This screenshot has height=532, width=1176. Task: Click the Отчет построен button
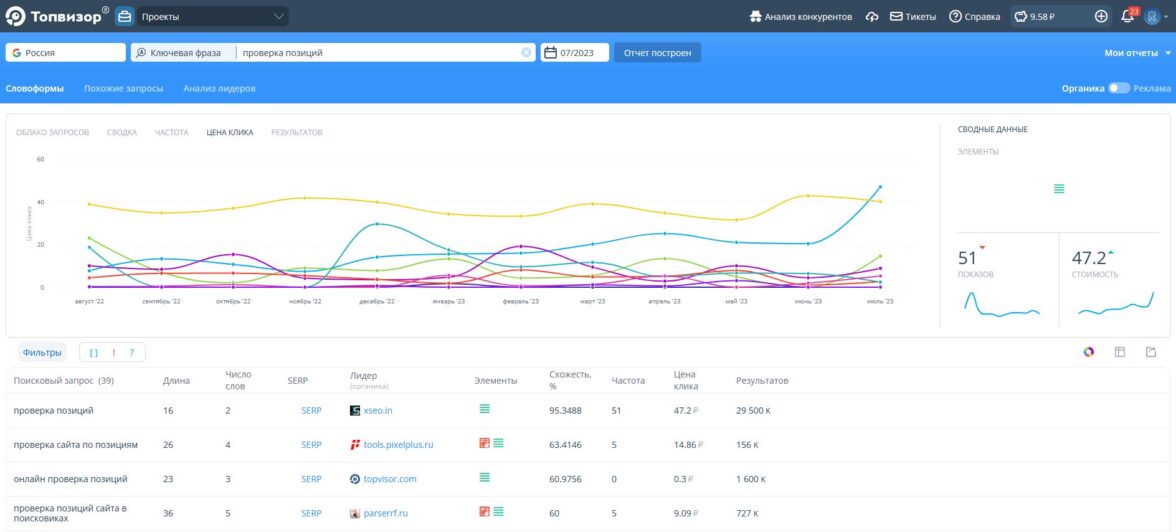[657, 53]
